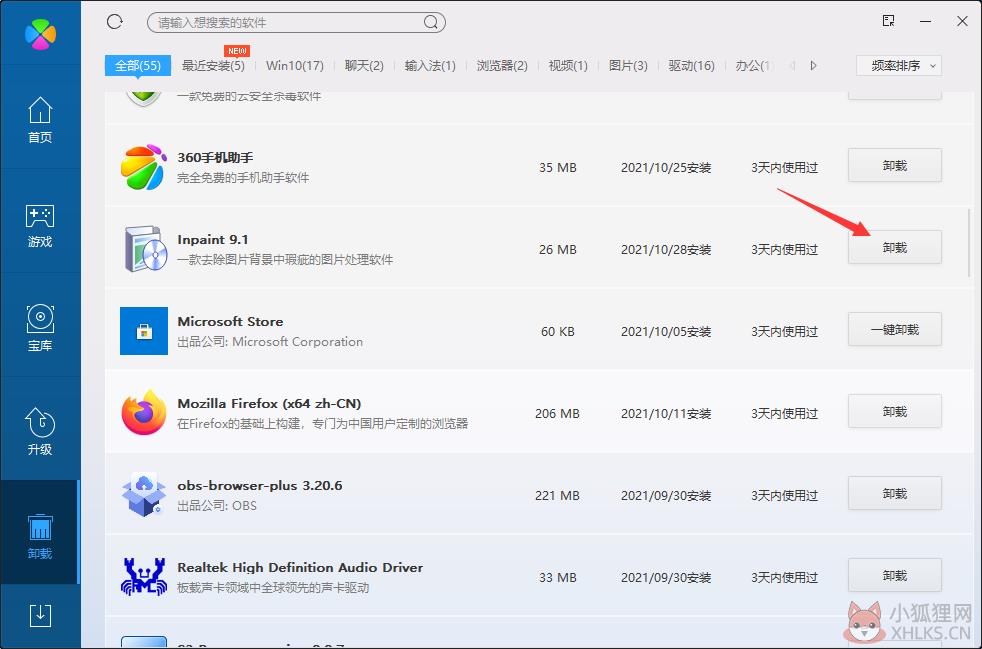Select the 全部(55) tab
Screen dimensions: 982x649
(138, 65)
